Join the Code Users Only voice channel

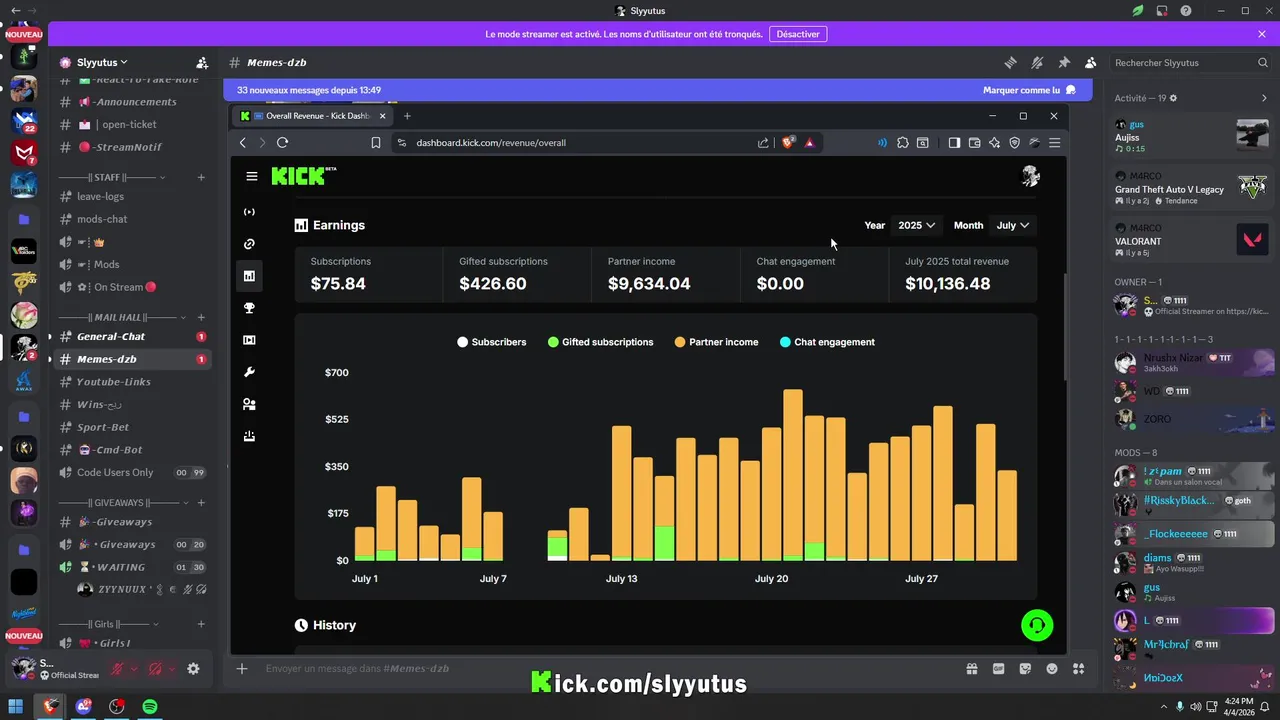click(x=132, y=473)
